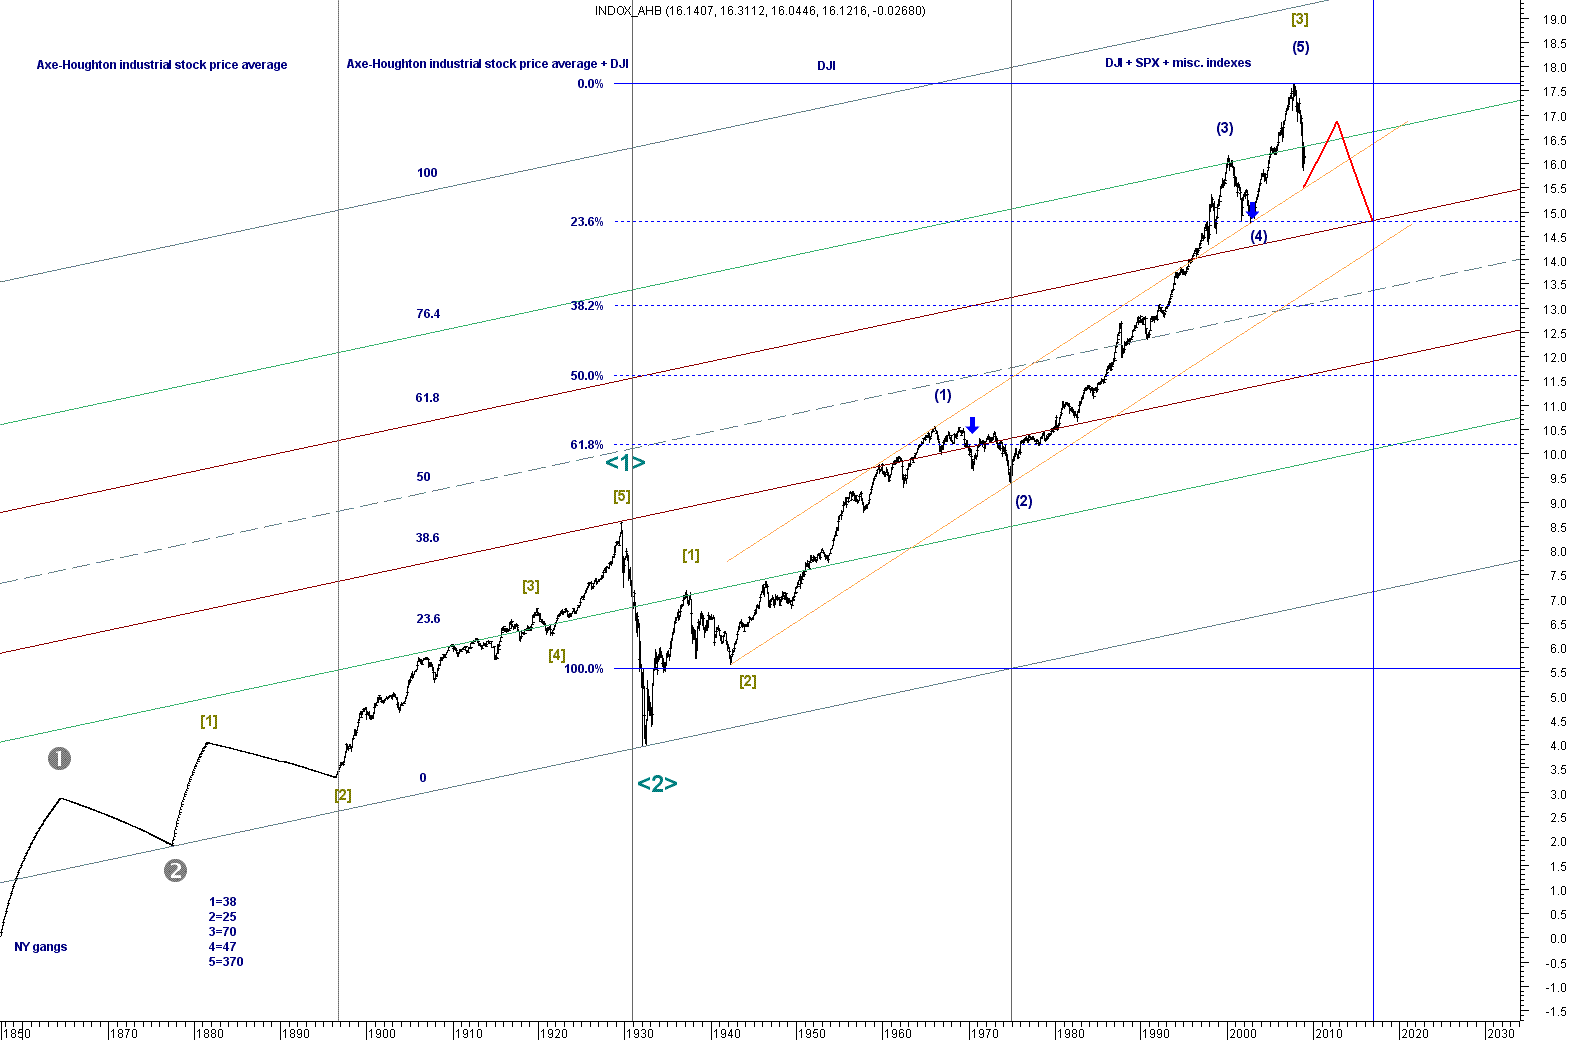Viewport: 1570px width, 1040px height.
Task: Click the gray circled number 2 marker
Action: tap(175, 870)
